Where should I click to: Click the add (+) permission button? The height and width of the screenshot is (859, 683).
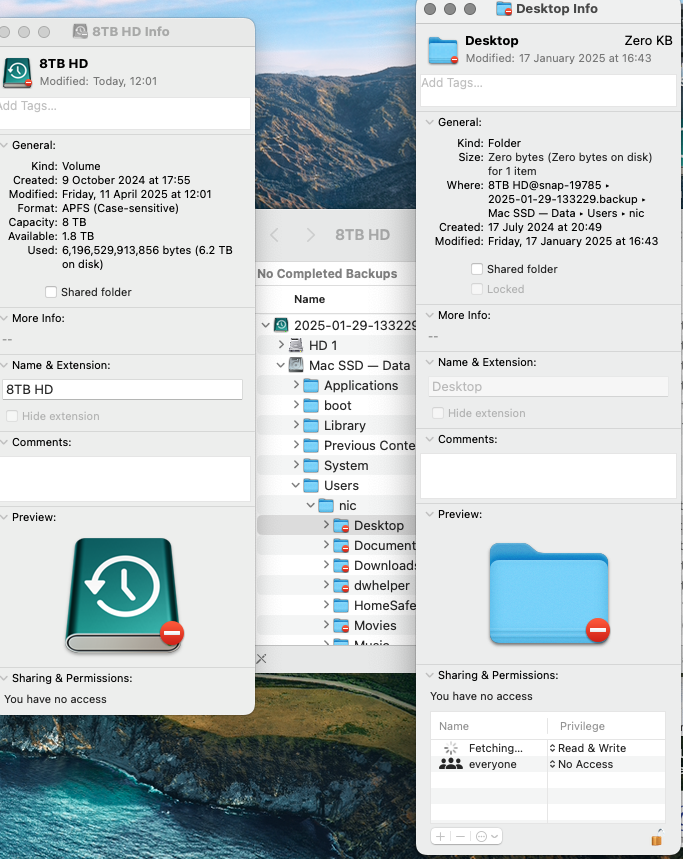pyautogui.click(x=440, y=837)
